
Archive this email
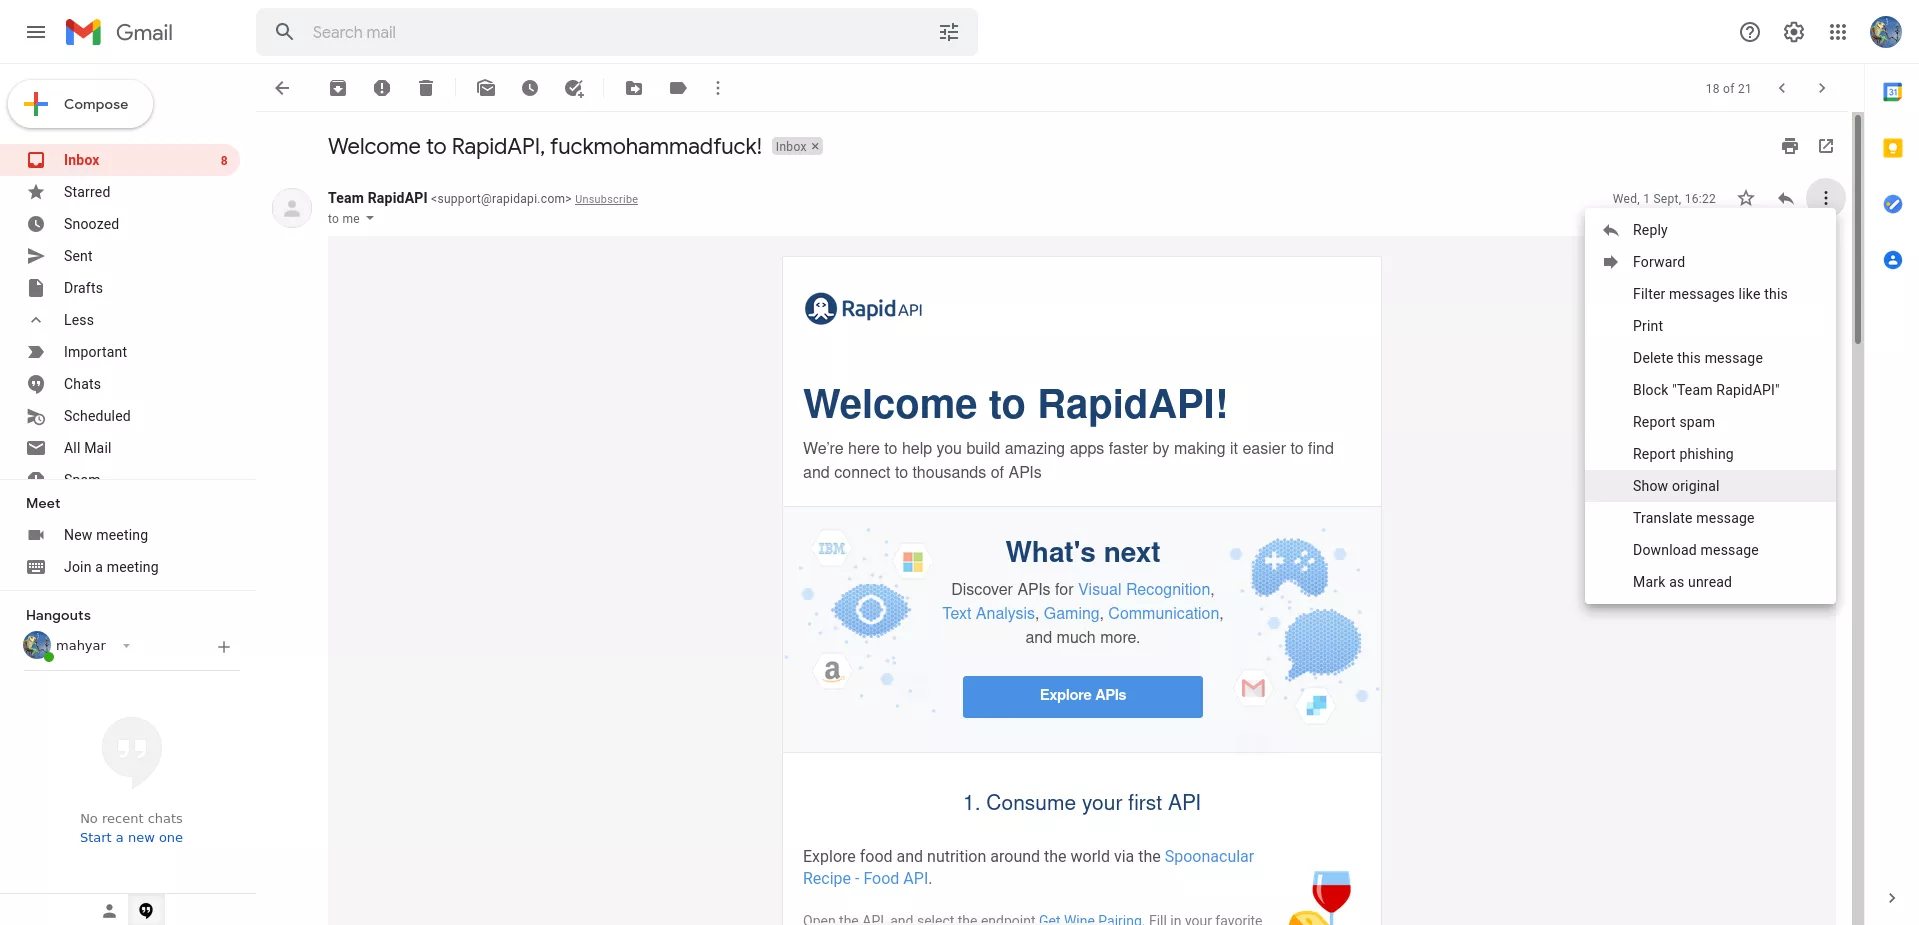(338, 88)
